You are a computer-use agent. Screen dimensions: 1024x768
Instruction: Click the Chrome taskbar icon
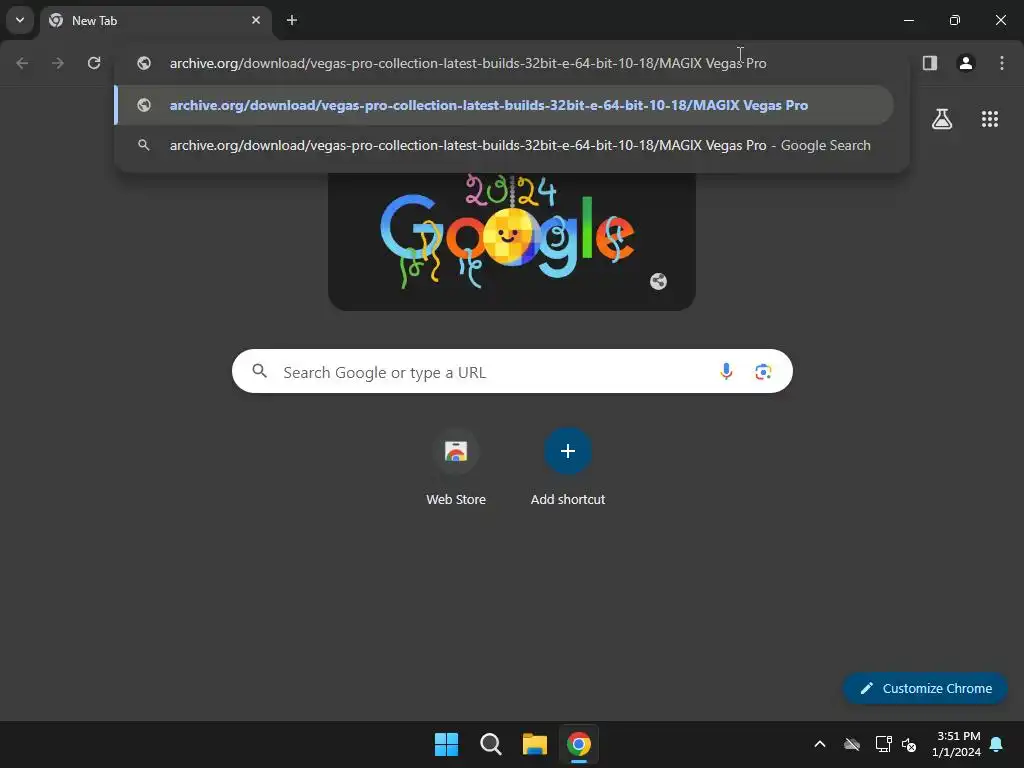[x=579, y=744]
